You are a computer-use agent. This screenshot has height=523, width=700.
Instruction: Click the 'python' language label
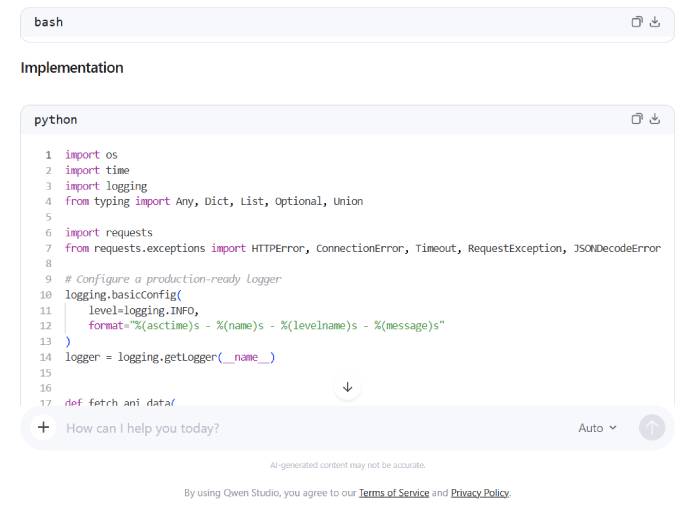[x=56, y=120]
